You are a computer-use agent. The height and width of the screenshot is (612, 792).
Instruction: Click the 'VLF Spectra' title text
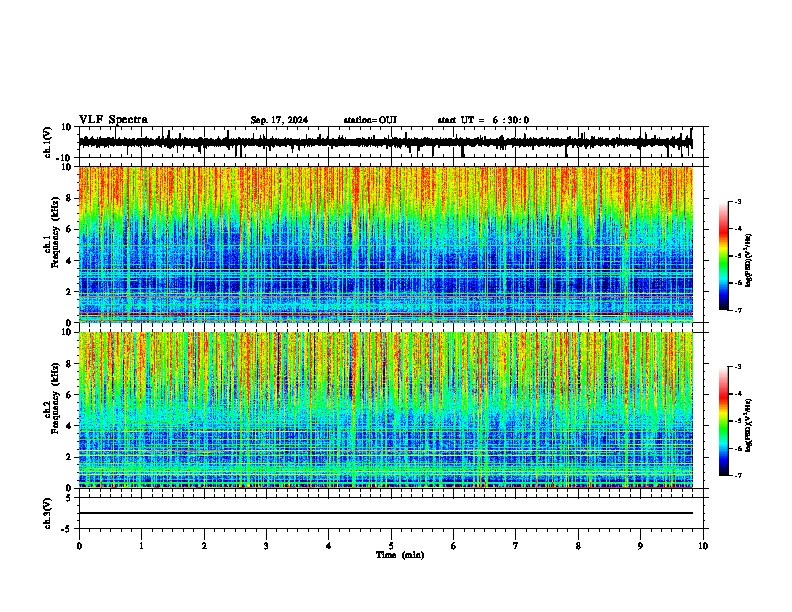pos(113,120)
